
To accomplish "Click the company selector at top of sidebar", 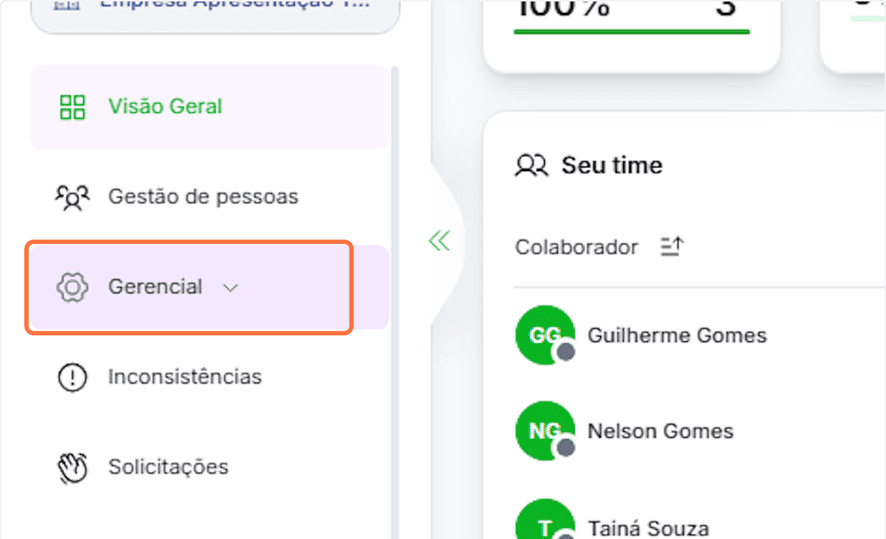I will [x=215, y=10].
